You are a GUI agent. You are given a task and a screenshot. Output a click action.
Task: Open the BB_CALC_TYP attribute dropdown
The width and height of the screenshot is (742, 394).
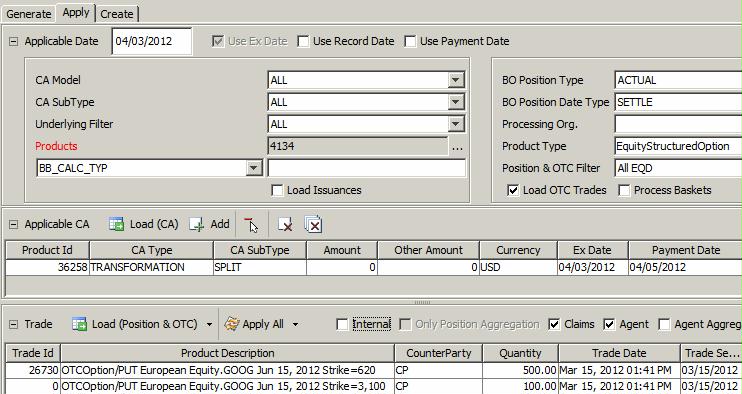254,168
